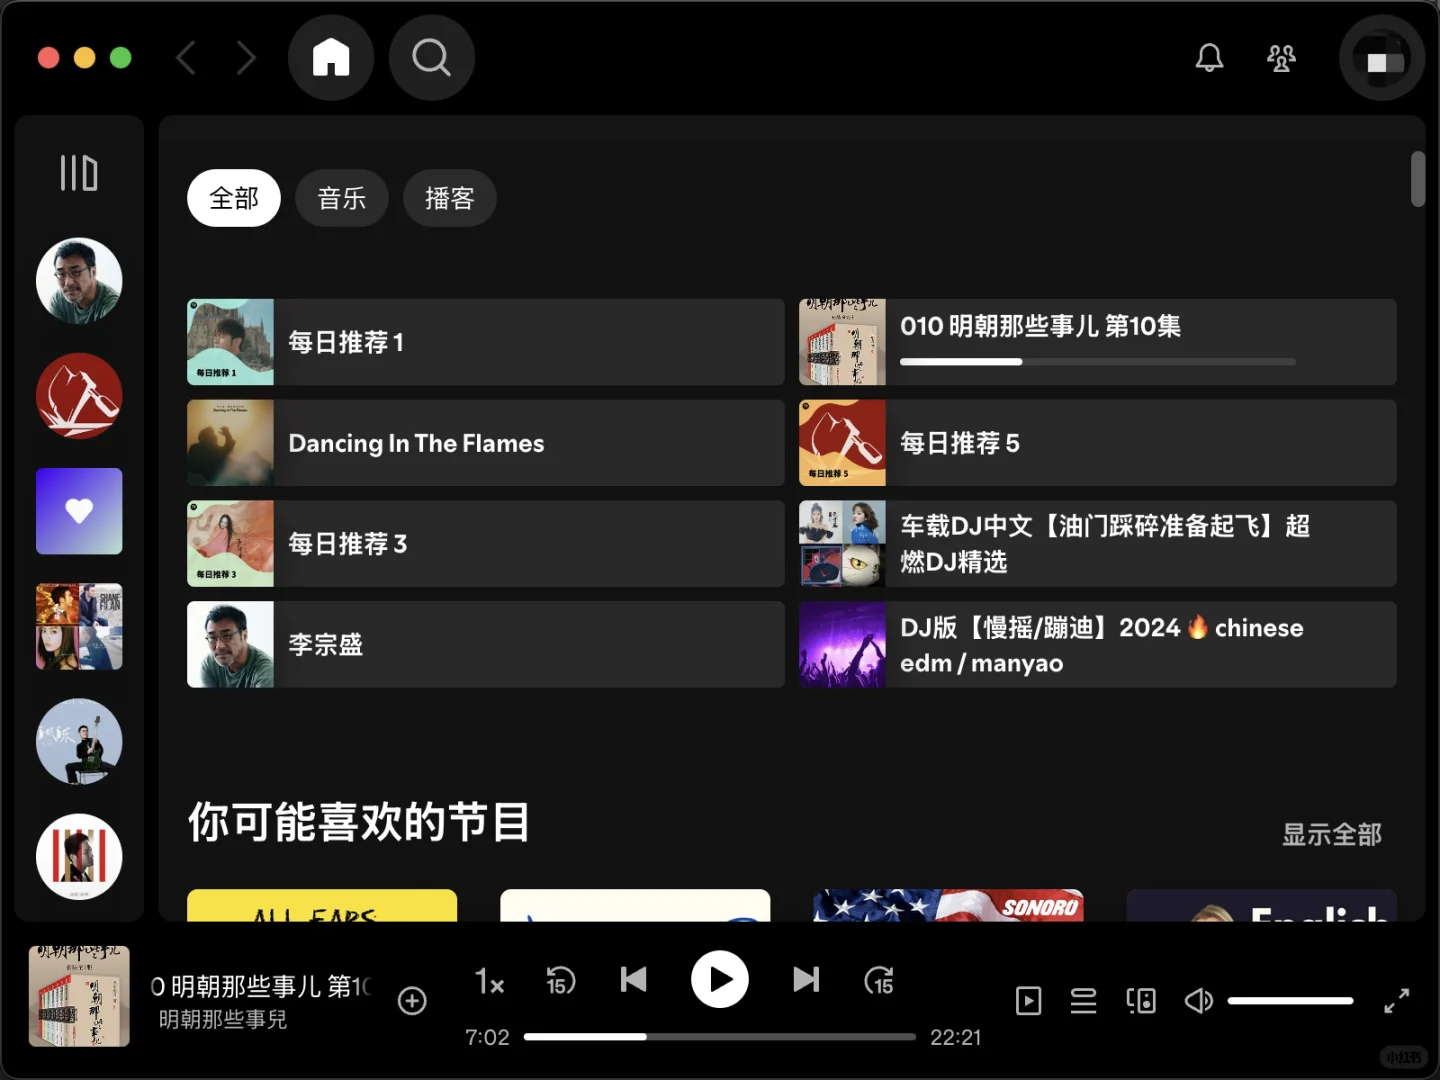Viewport: 1440px width, 1080px height.
Task: Click 显示全部 to show all recommended shows
Action: coord(1331,834)
